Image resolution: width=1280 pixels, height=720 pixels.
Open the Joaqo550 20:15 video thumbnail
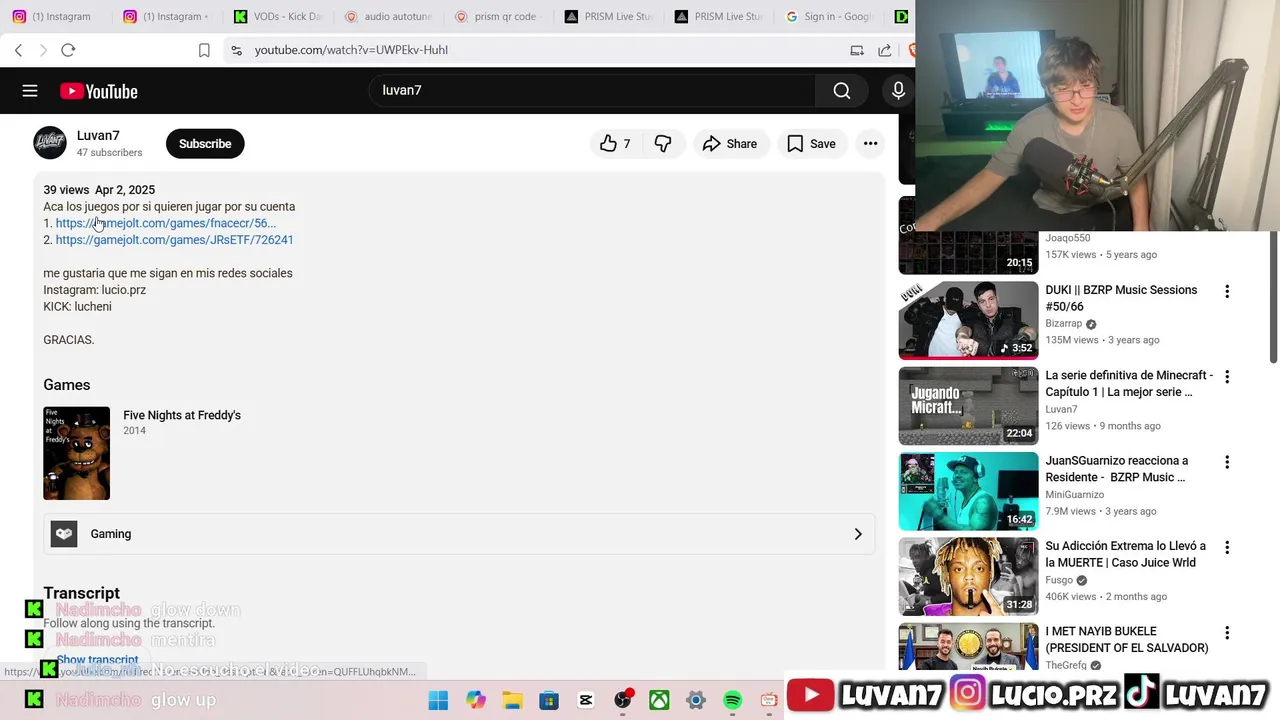[x=968, y=235]
